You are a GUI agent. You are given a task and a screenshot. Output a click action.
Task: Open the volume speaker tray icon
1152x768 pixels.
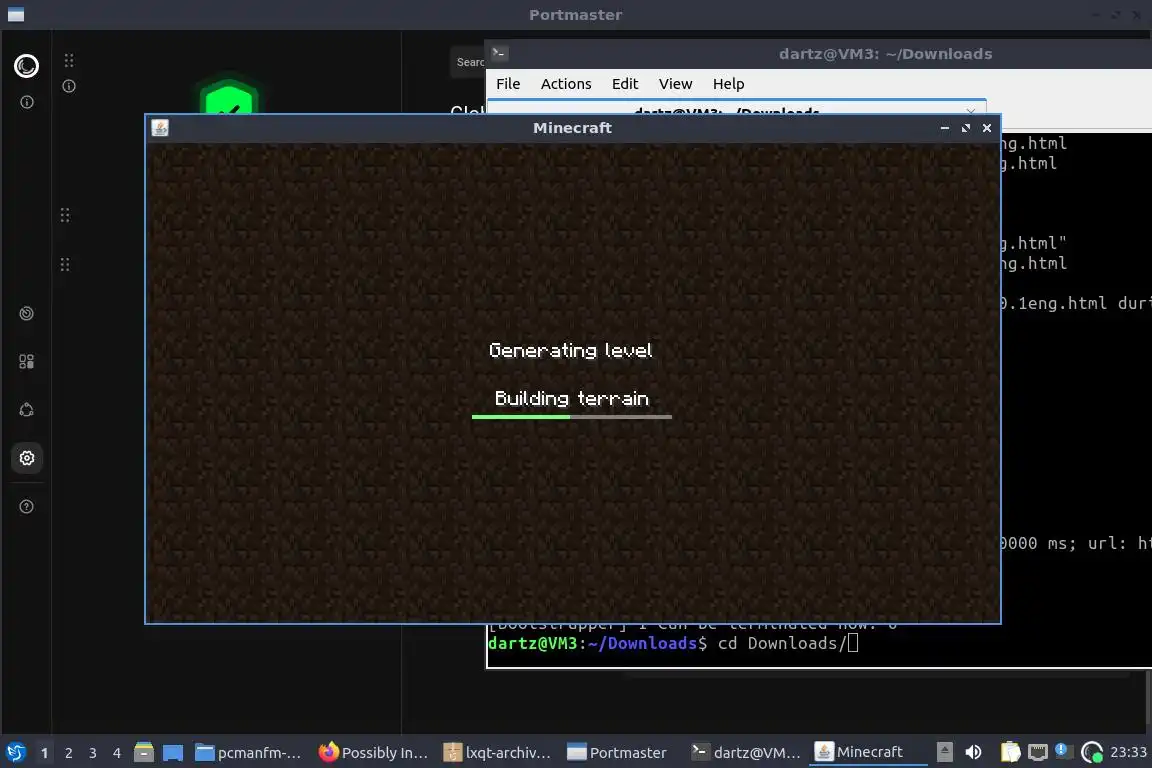tap(973, 752)
